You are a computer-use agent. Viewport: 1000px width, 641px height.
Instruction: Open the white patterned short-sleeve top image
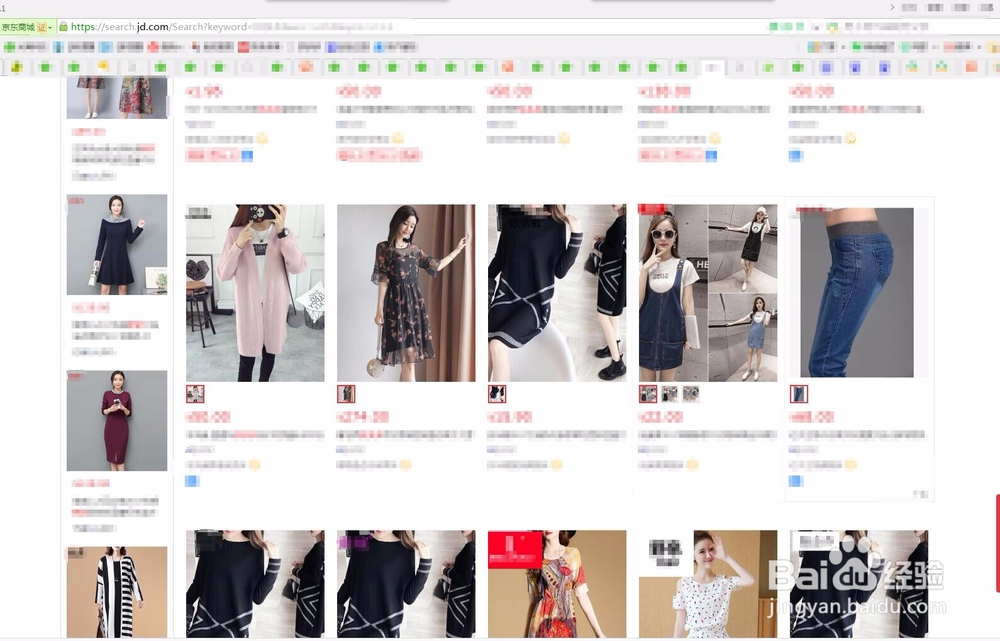click(x=708, y=584)
